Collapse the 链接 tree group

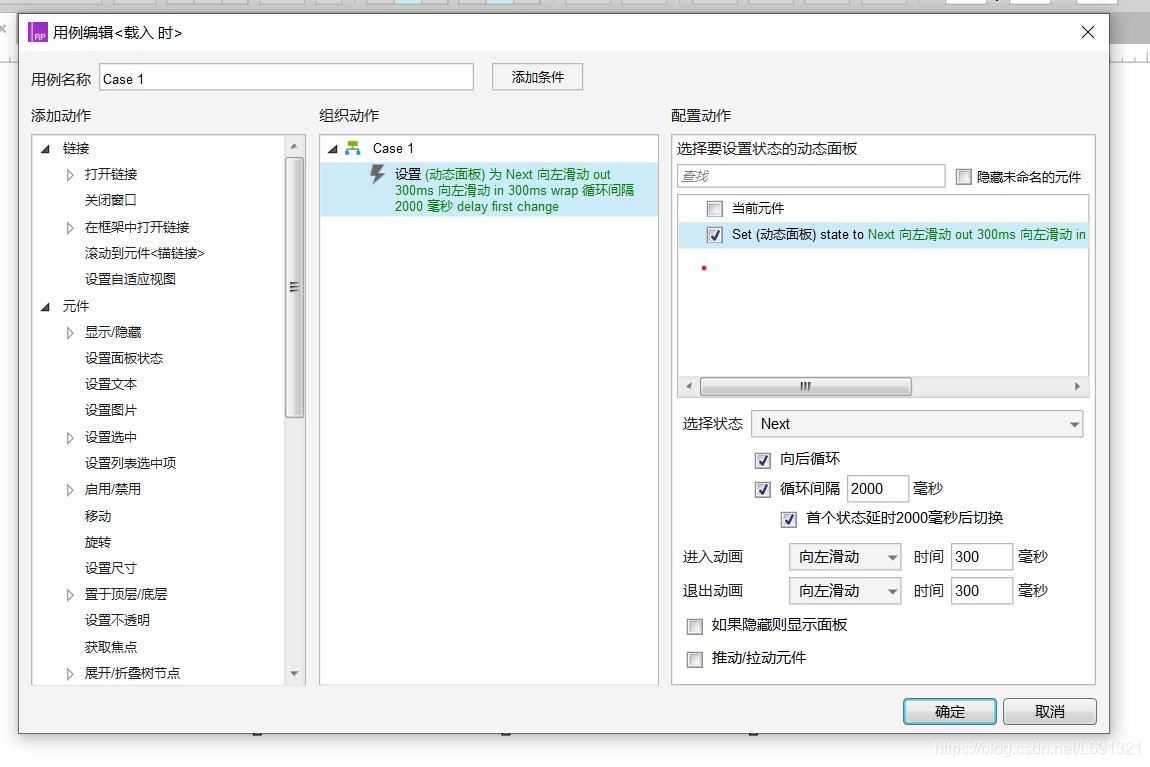[x=45, y=149]
